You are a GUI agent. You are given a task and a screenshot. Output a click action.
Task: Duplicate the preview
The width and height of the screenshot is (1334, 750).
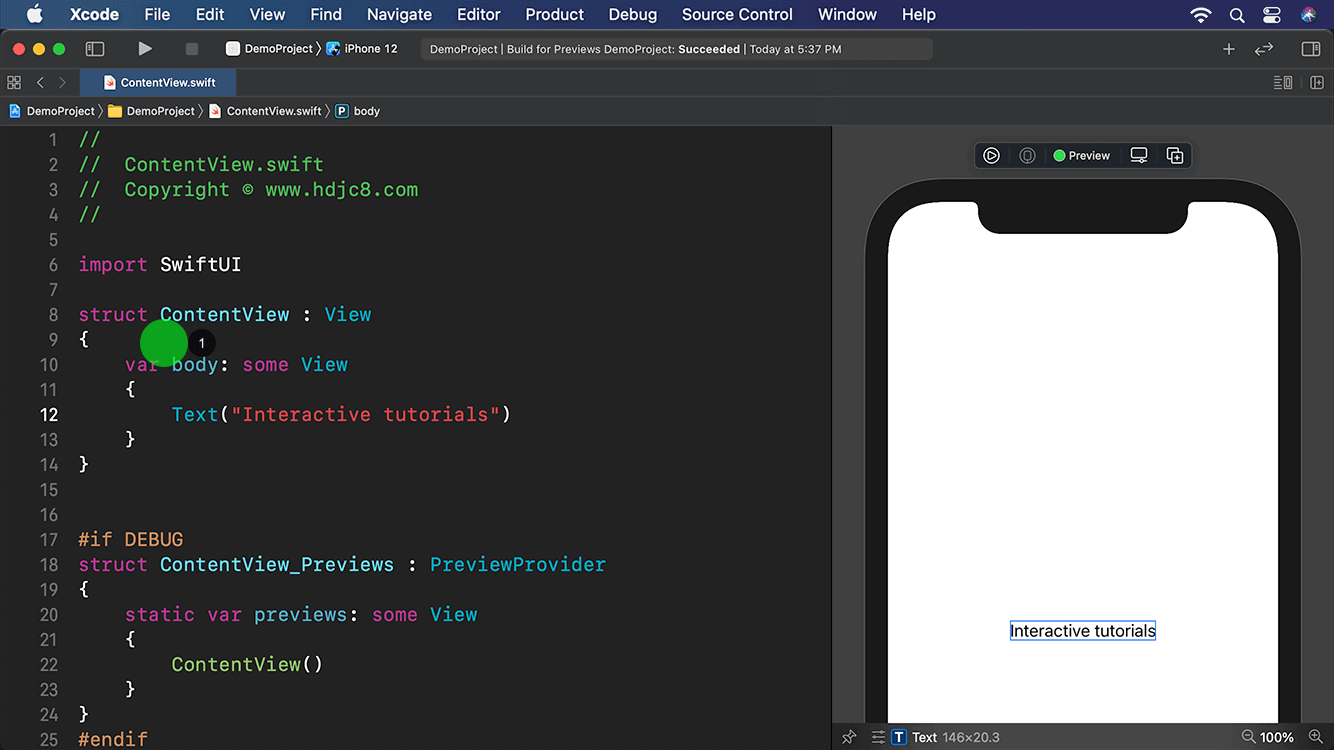[x=1175, y=155]
